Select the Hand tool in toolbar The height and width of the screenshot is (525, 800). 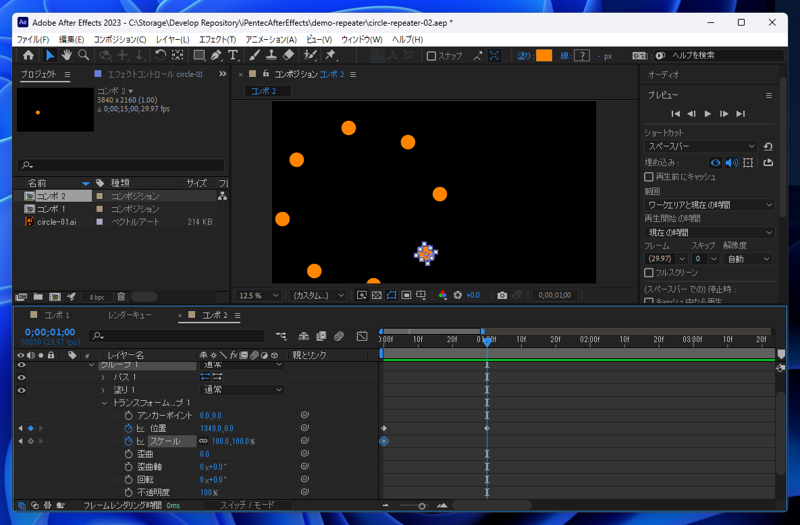66,56
